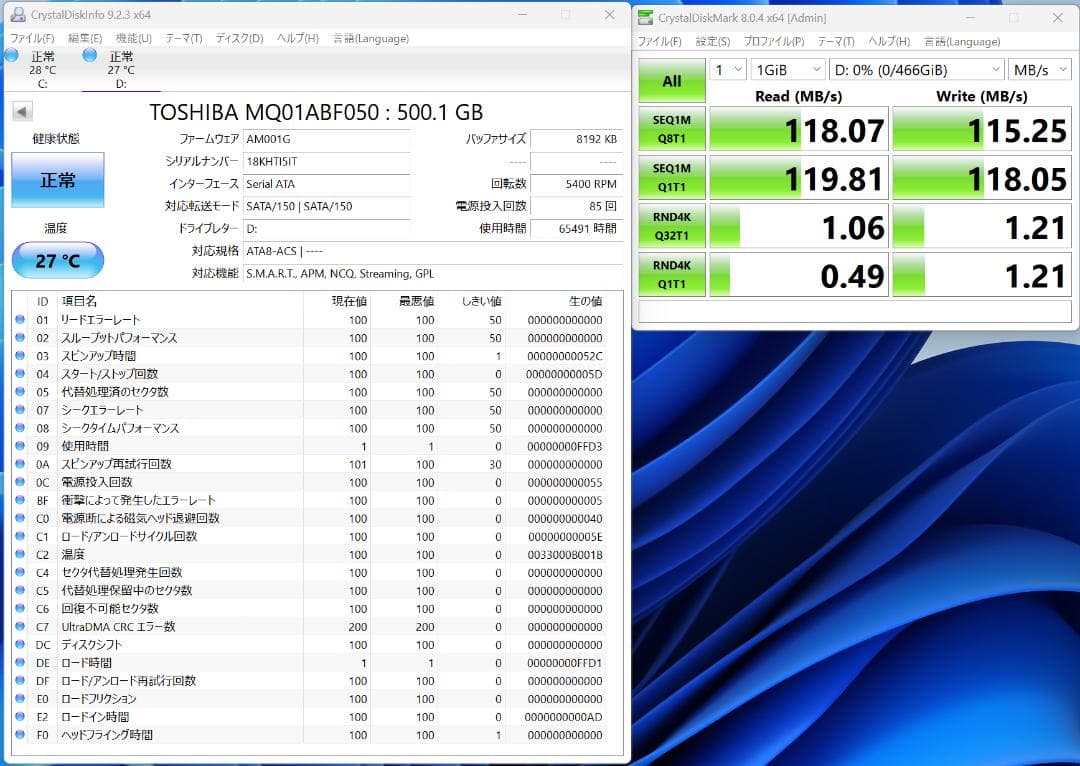Open the File menu in CrystalDiskInfo

32,39
